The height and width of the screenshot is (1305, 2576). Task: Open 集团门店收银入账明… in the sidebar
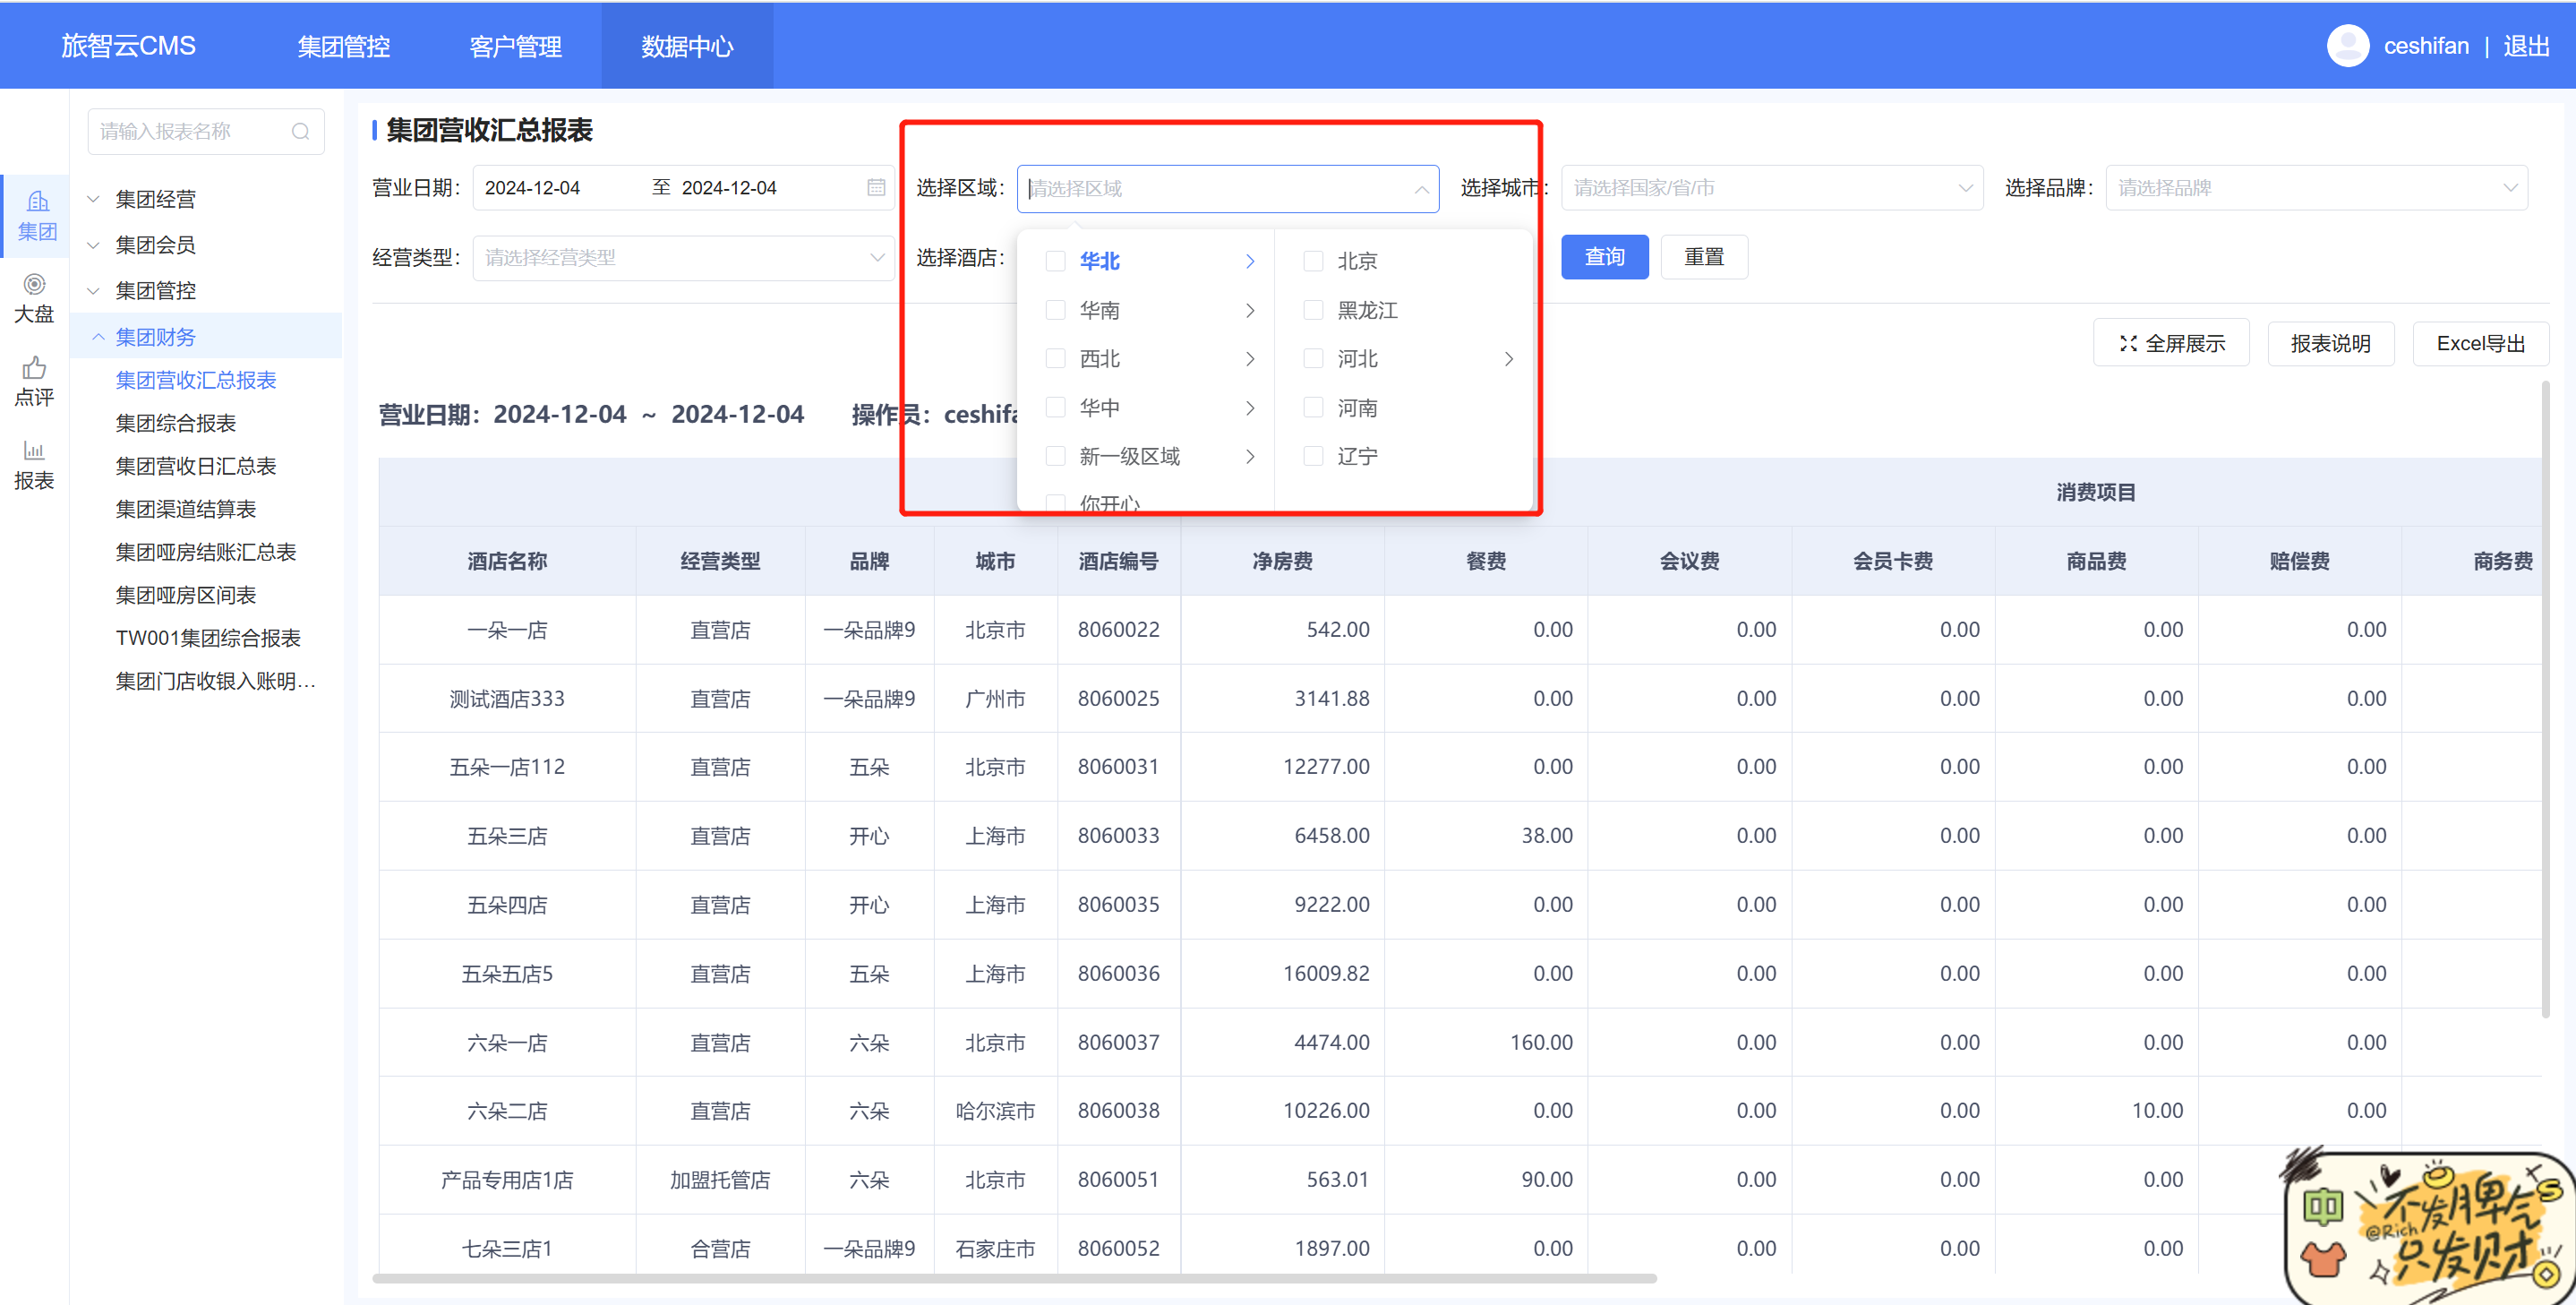pos(215,681)
